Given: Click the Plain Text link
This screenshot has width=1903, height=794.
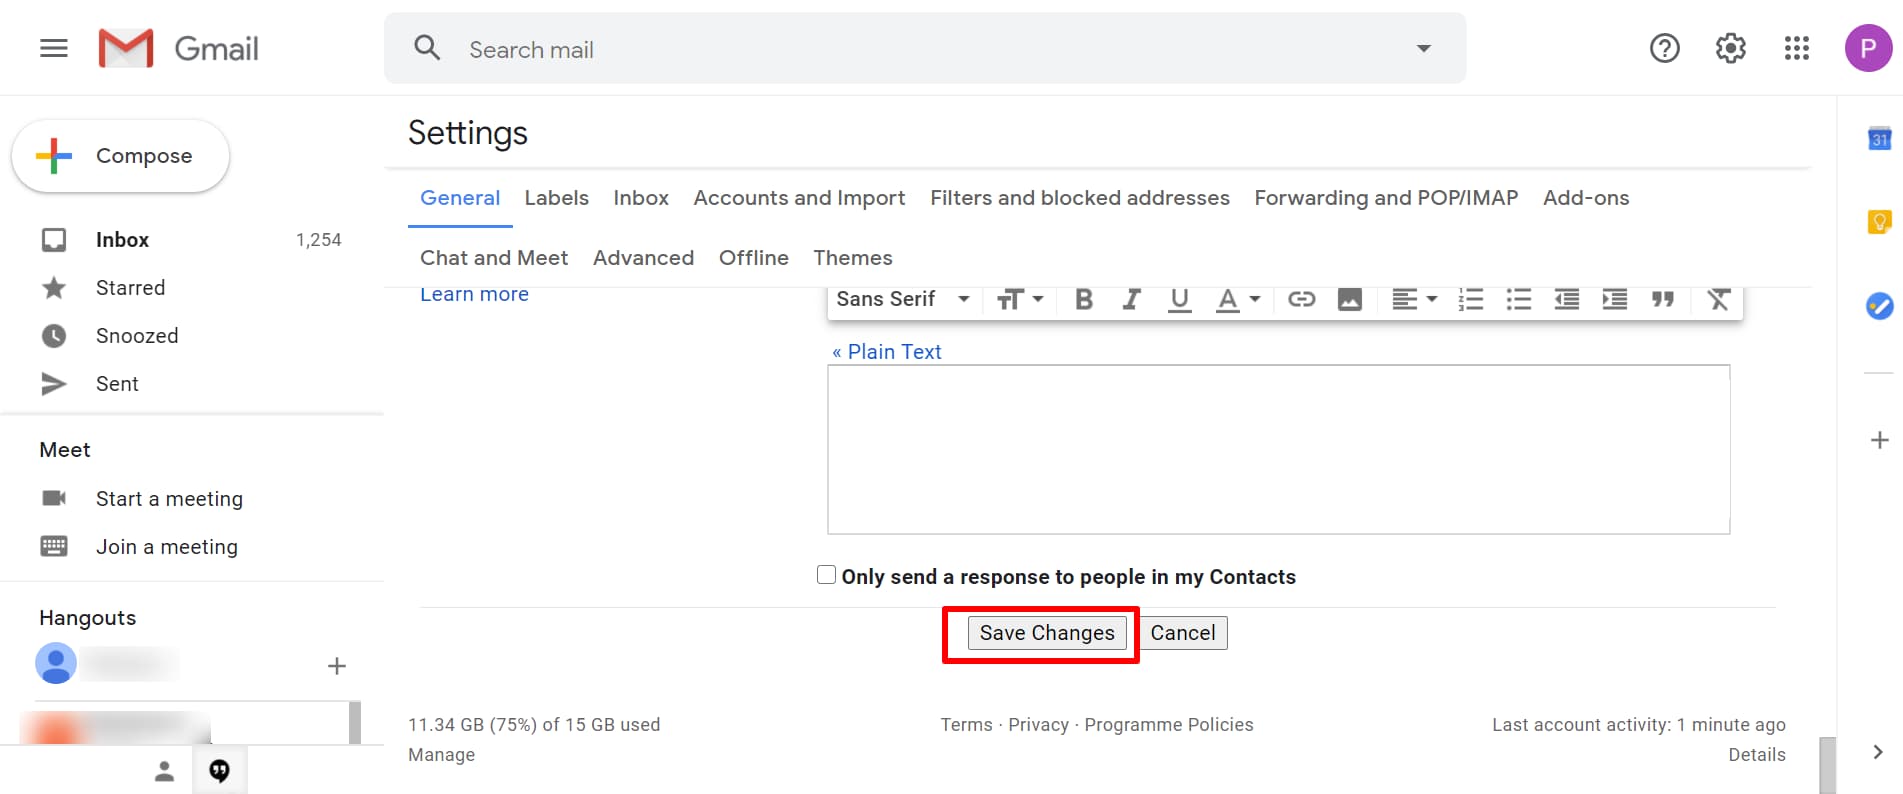Looking at the screenshot, I should point(886,352).
